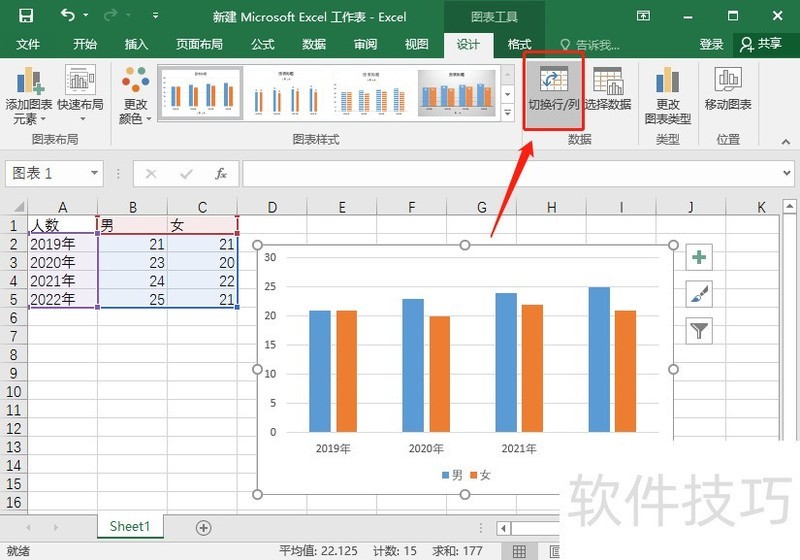This screenshot has width=800, height=560.
Task: Click the Enter checkmark formula bar icon
Action: click(x=186, y=174)
